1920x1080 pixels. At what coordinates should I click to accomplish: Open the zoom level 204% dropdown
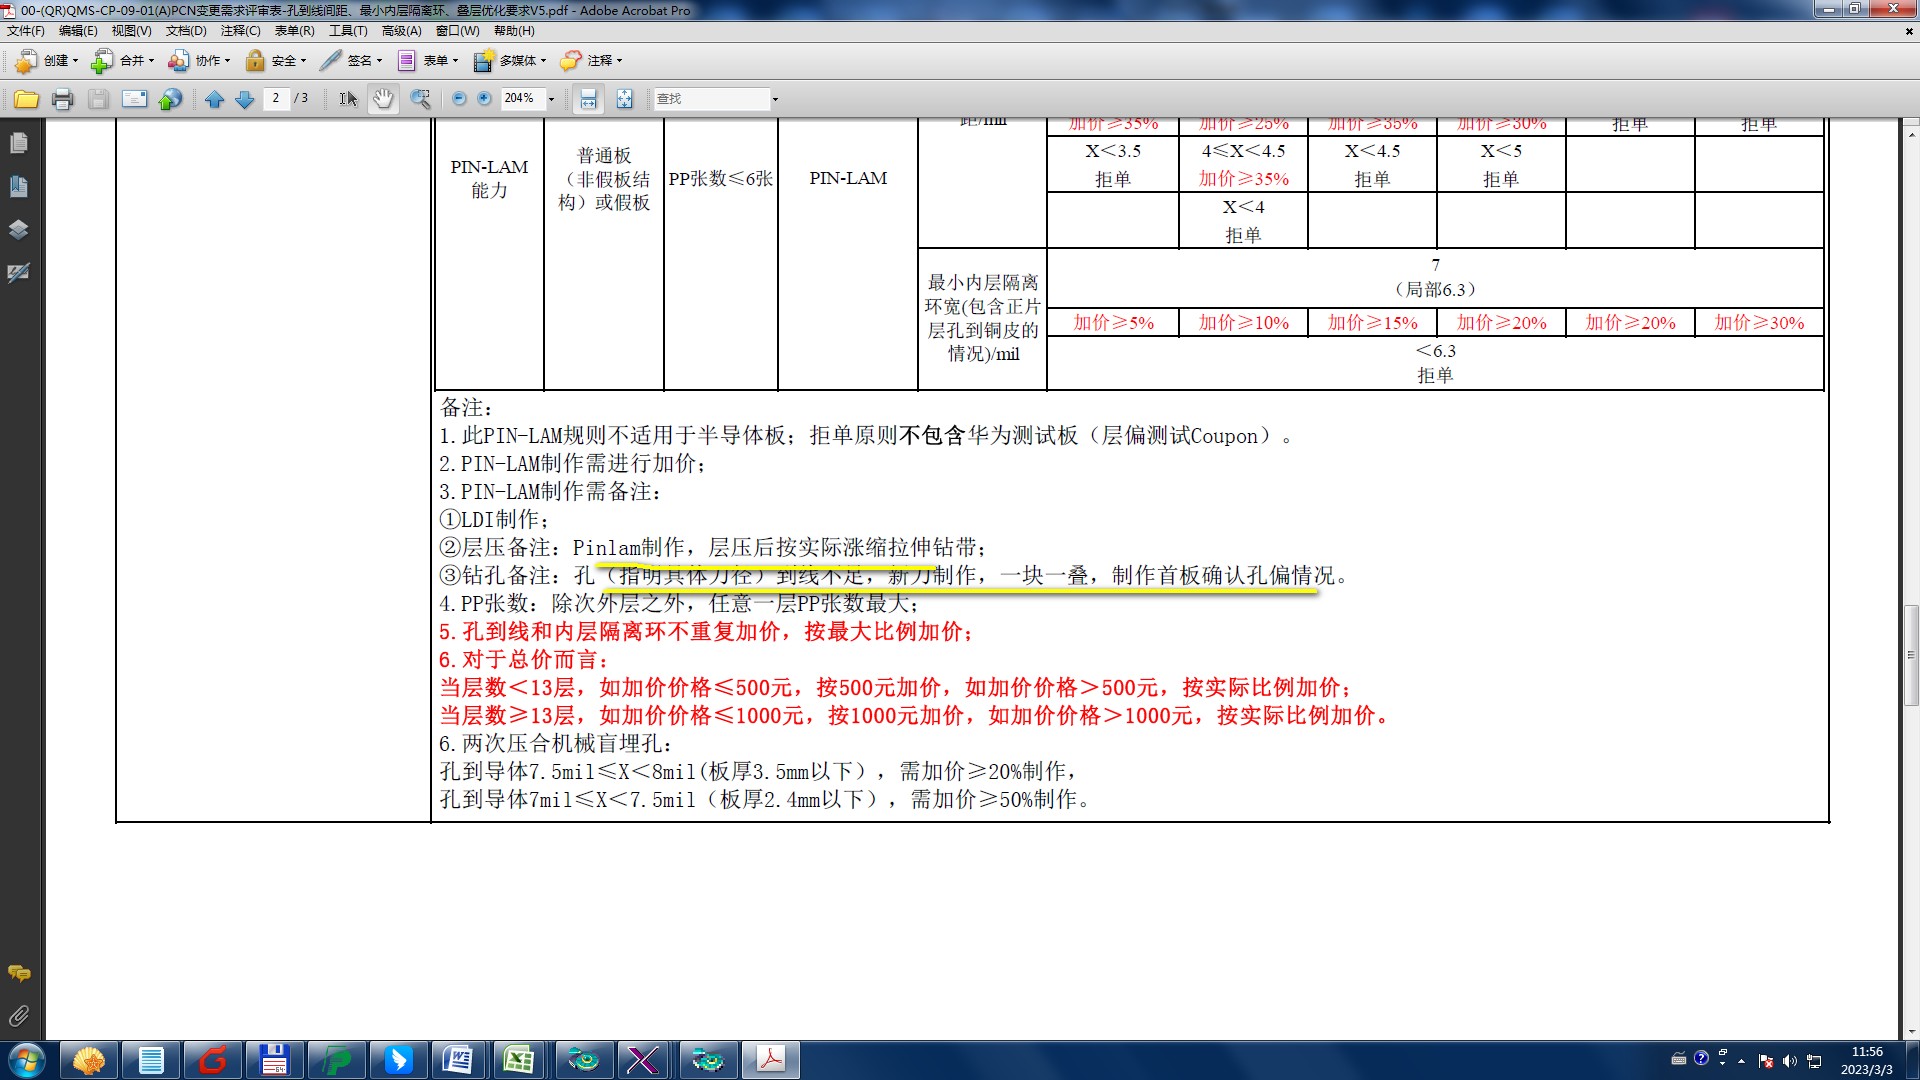click(x=551, y=99)
